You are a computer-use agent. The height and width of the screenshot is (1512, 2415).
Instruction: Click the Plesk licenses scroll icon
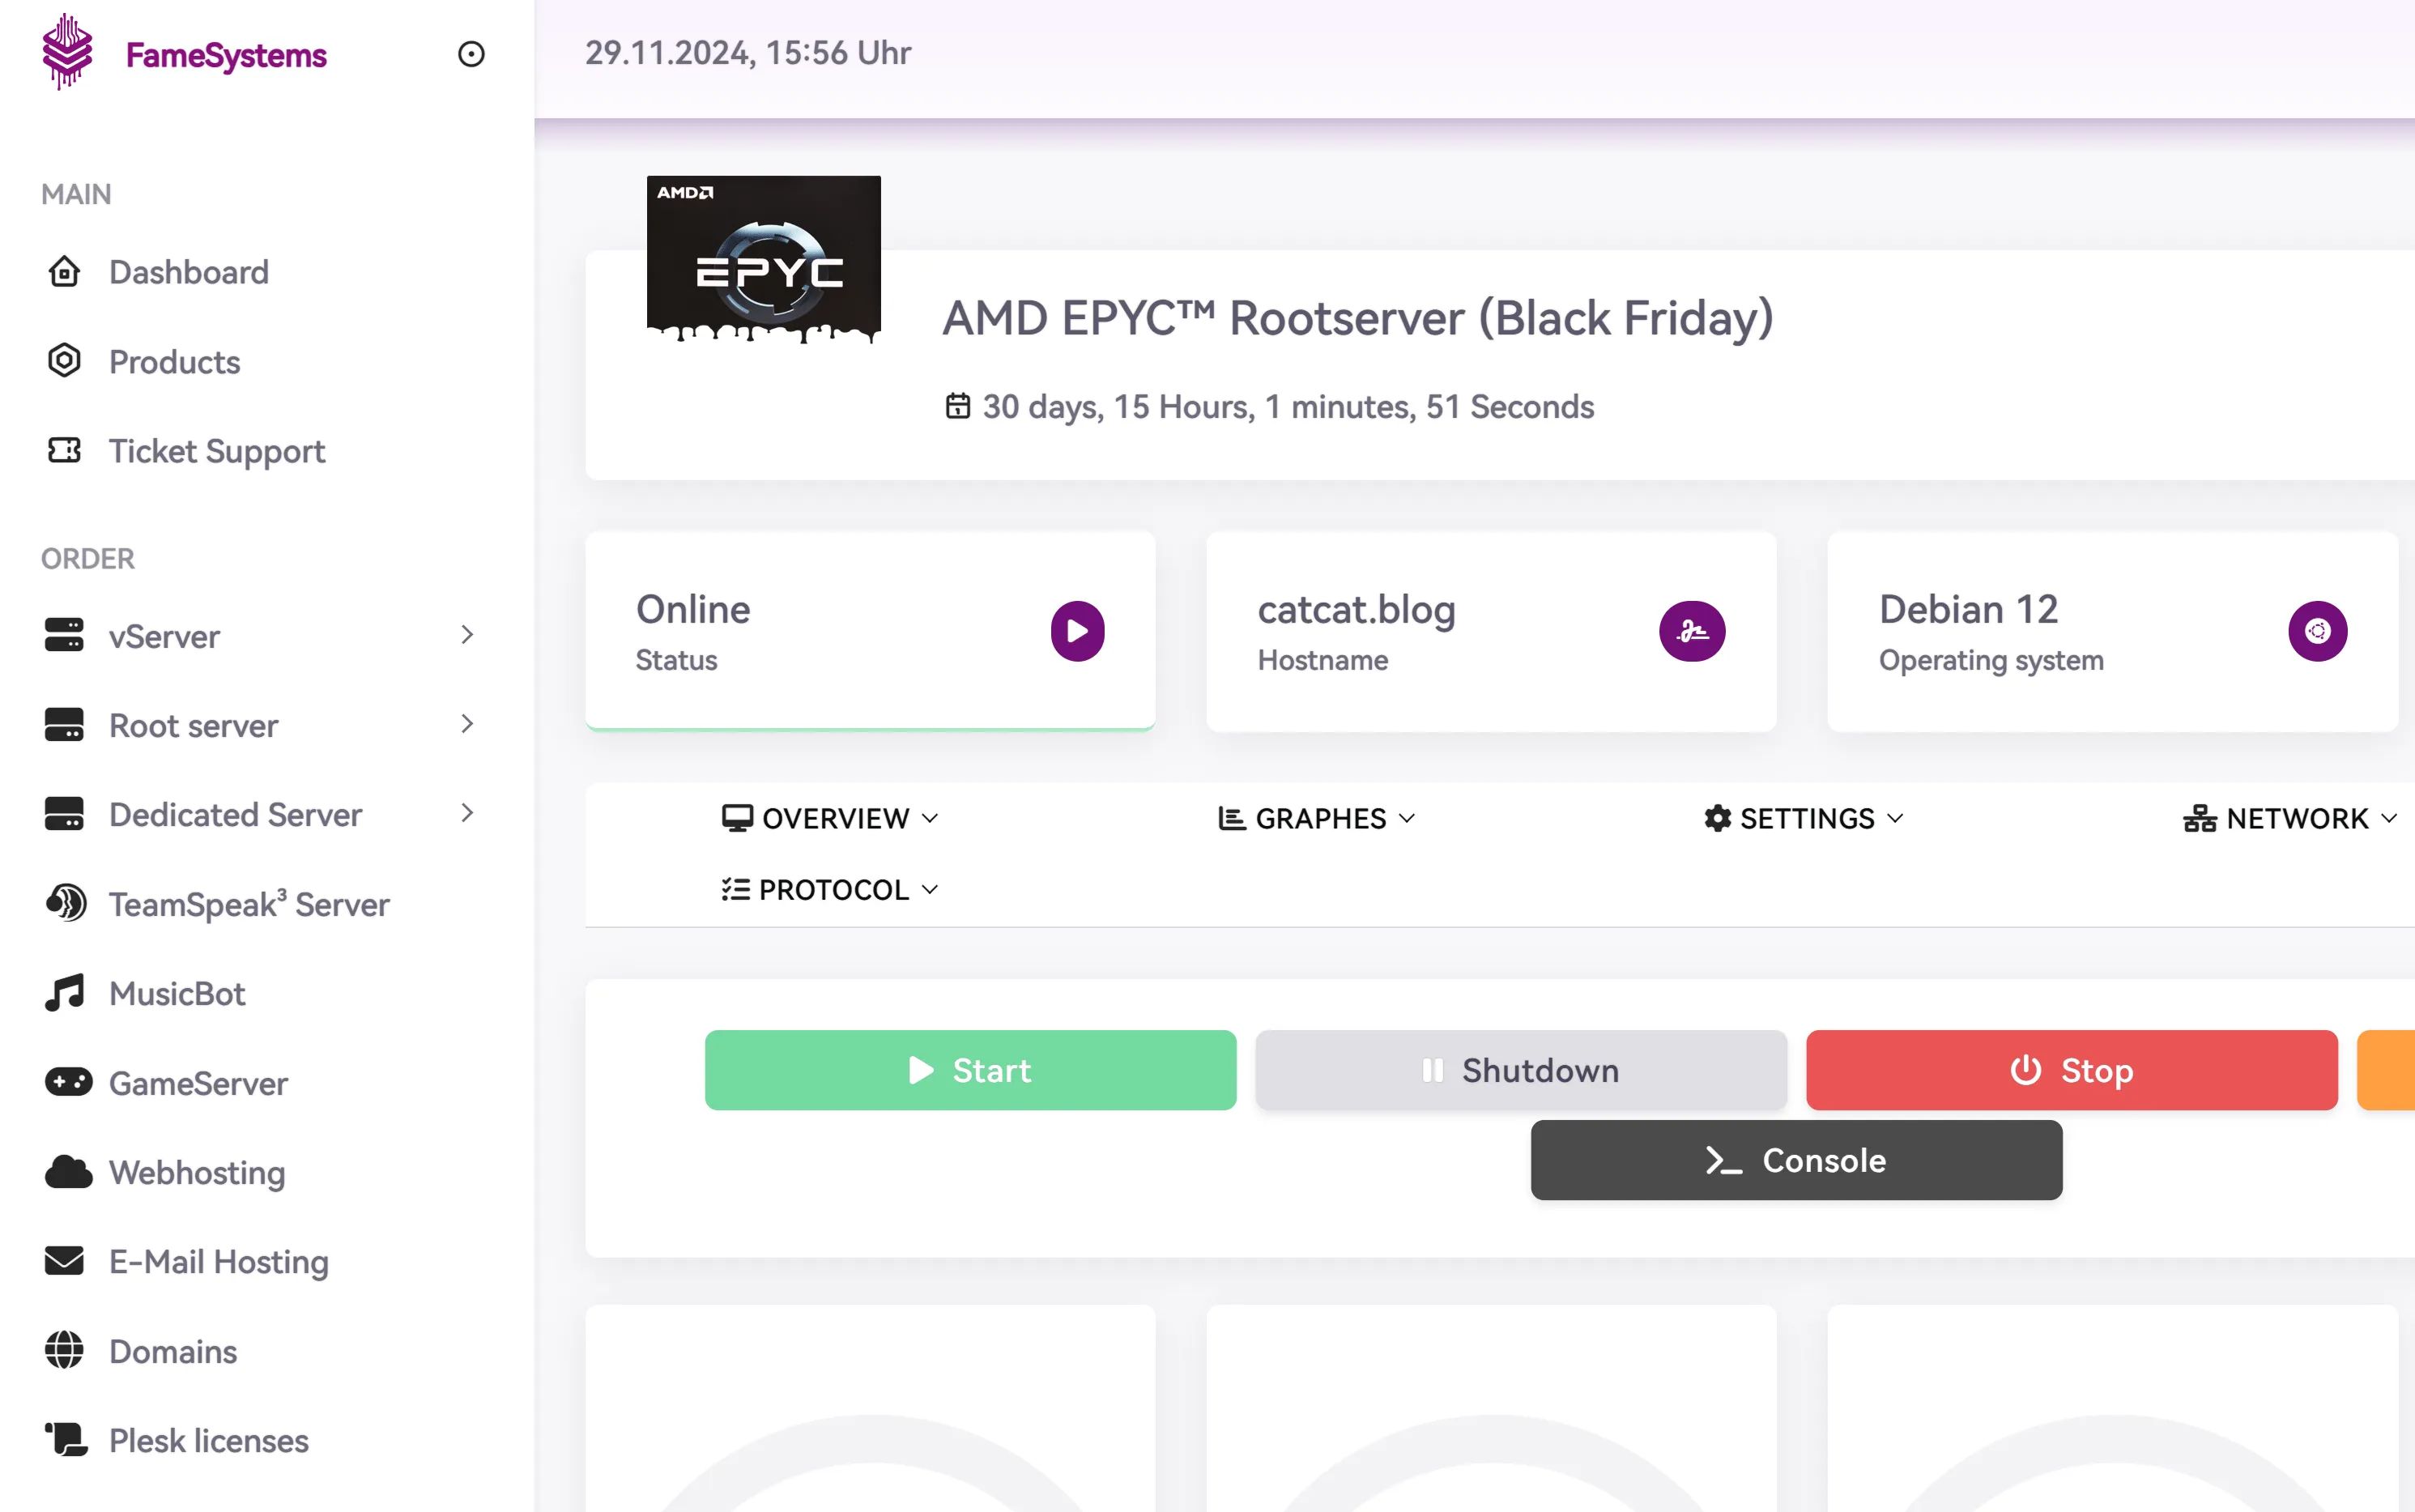click(66, 1439)
